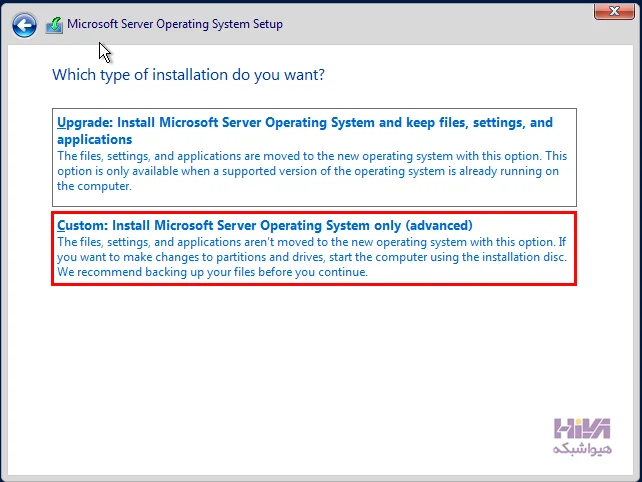
Task: Click the 'Which type of installation do you want?' heading
Action: coord(188,75)
